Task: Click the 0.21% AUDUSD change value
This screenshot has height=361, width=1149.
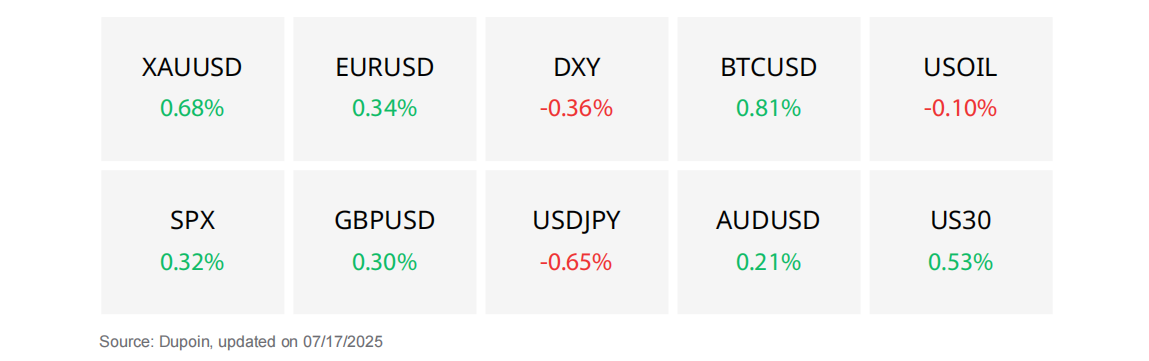Action: (x=769, y=262)
